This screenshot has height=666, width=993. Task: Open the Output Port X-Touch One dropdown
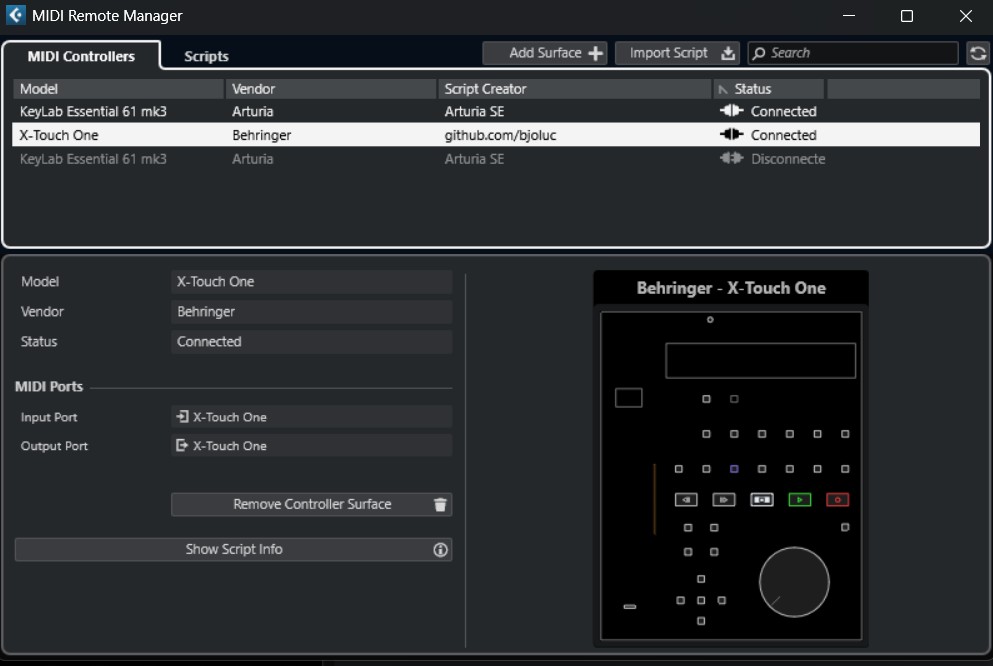[312, 446]
